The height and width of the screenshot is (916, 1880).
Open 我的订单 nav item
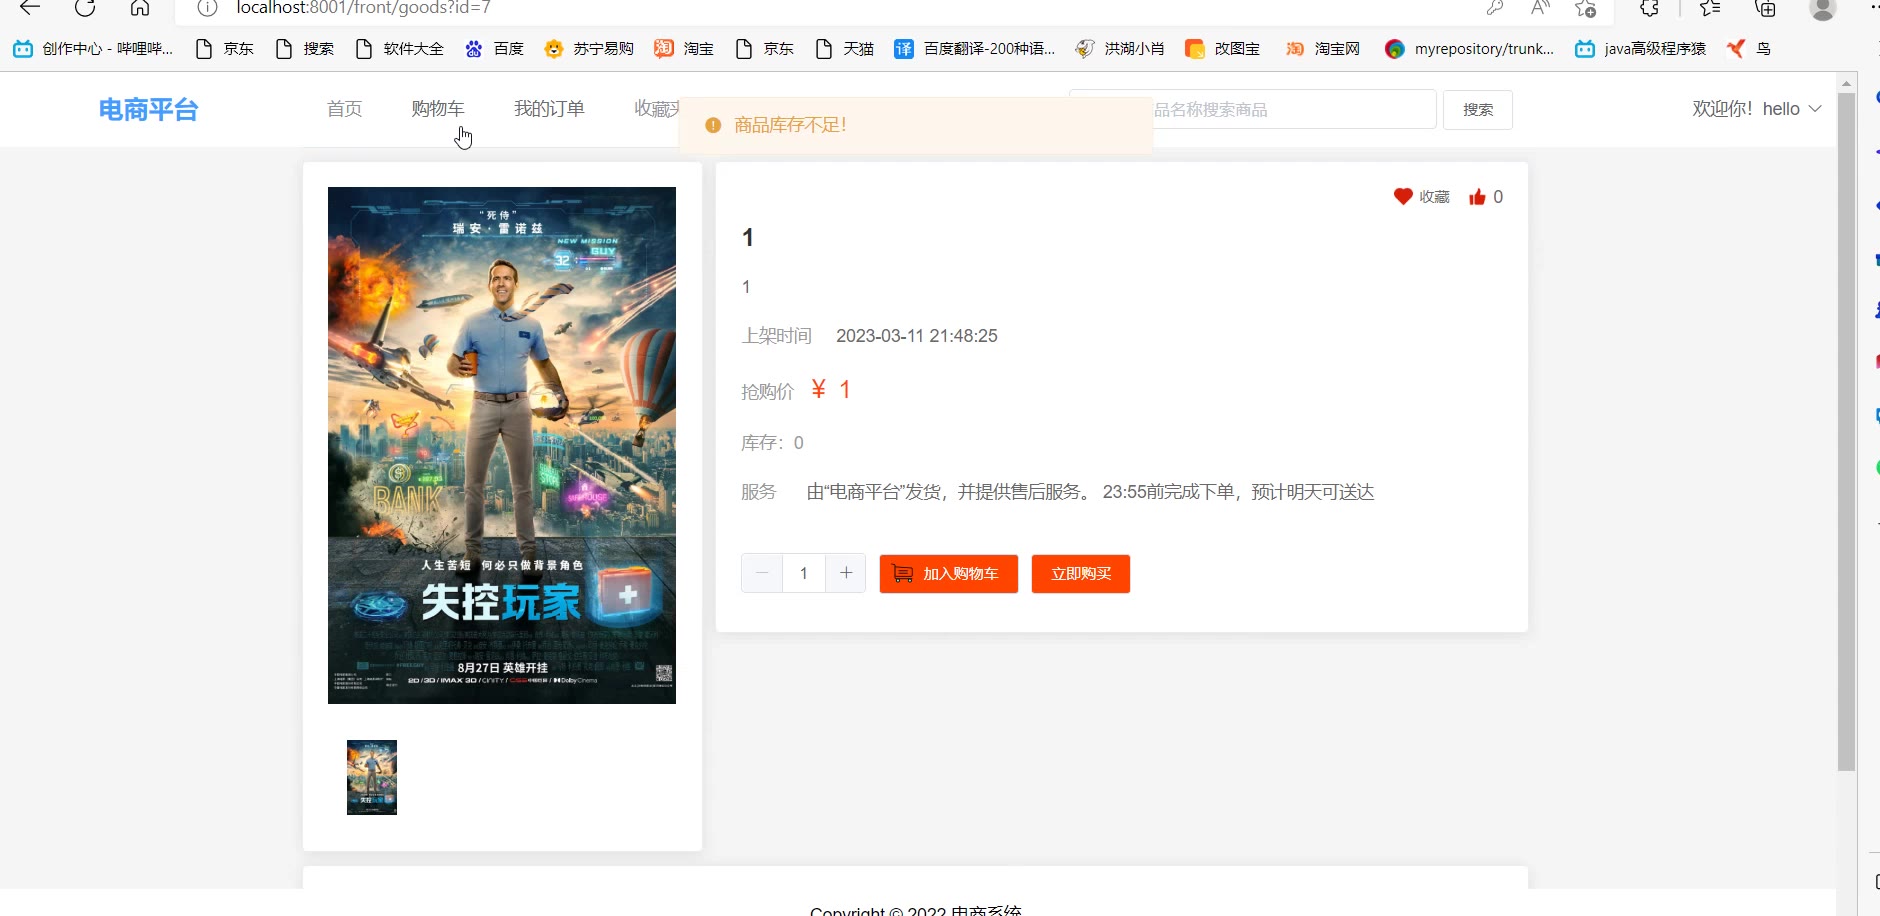click(x=549, y=109)
